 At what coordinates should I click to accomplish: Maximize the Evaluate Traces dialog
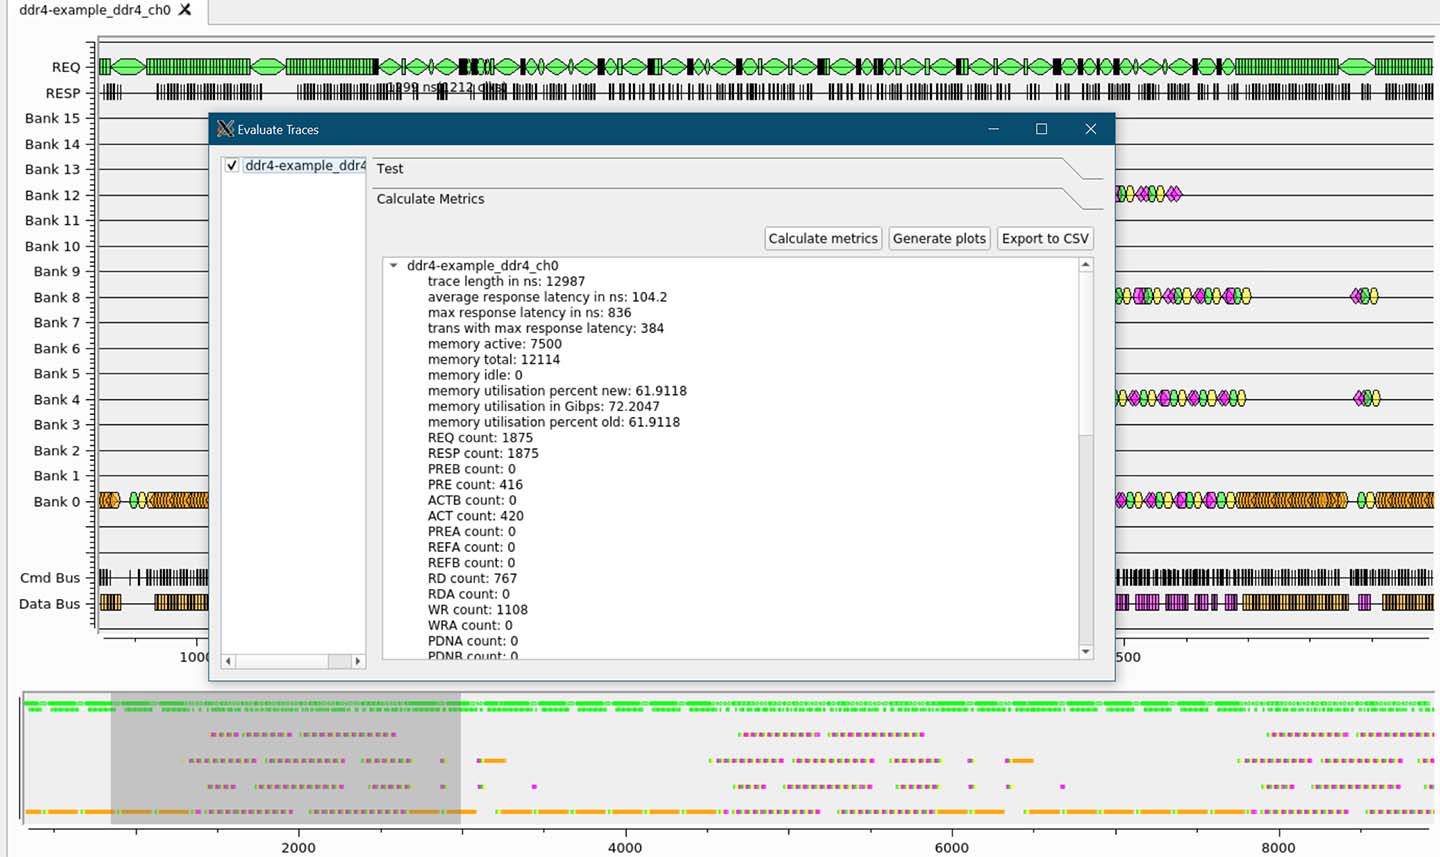click(x=1041, y=129)
